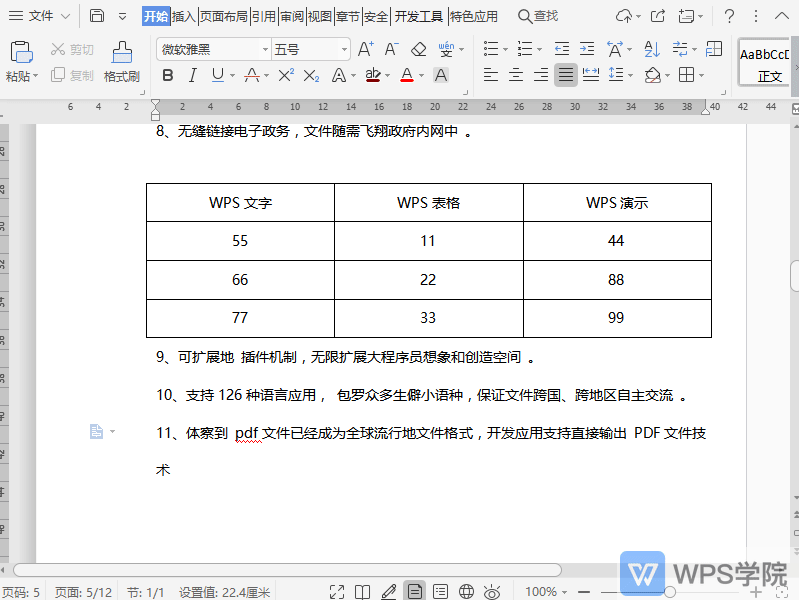The width and height of the screenshot is (799, 600).
Task: Insert bullet list
Action: pyautogui.click(x=491, y=49)
